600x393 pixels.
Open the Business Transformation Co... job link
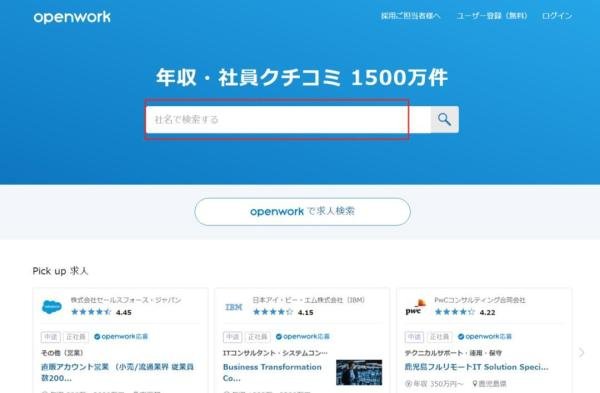[272, 372]
